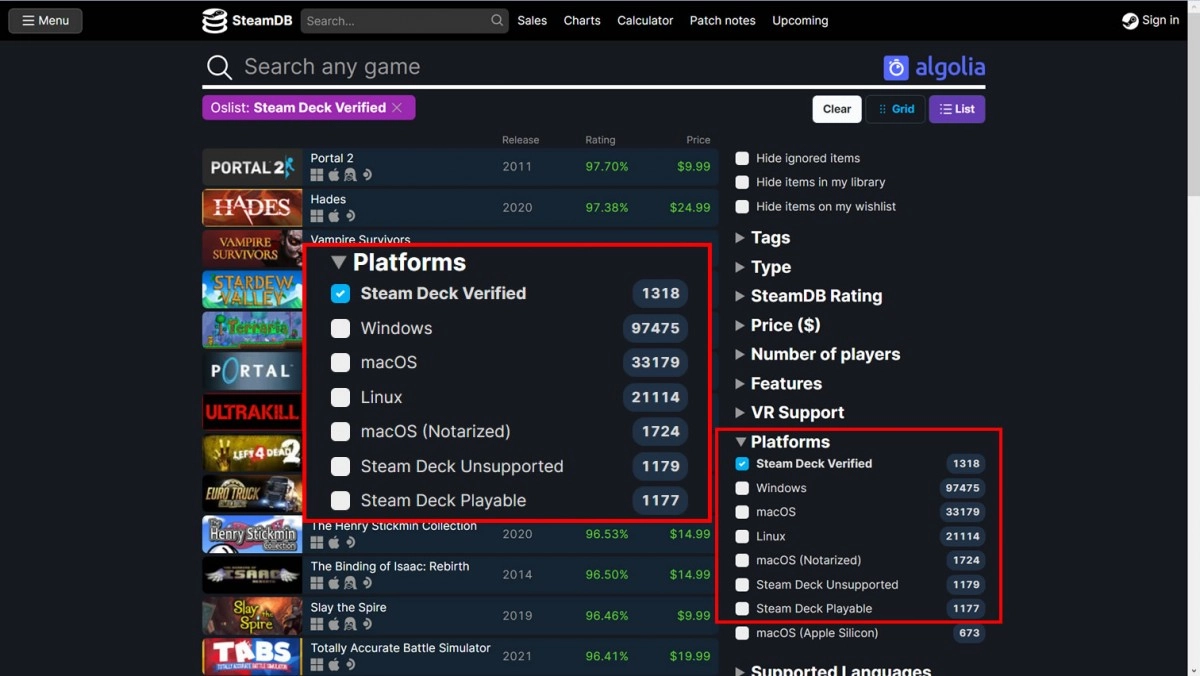Click the Apple icon under Hades
The width and height of the screenshot is (1200, 676).
tap(334, 216)
